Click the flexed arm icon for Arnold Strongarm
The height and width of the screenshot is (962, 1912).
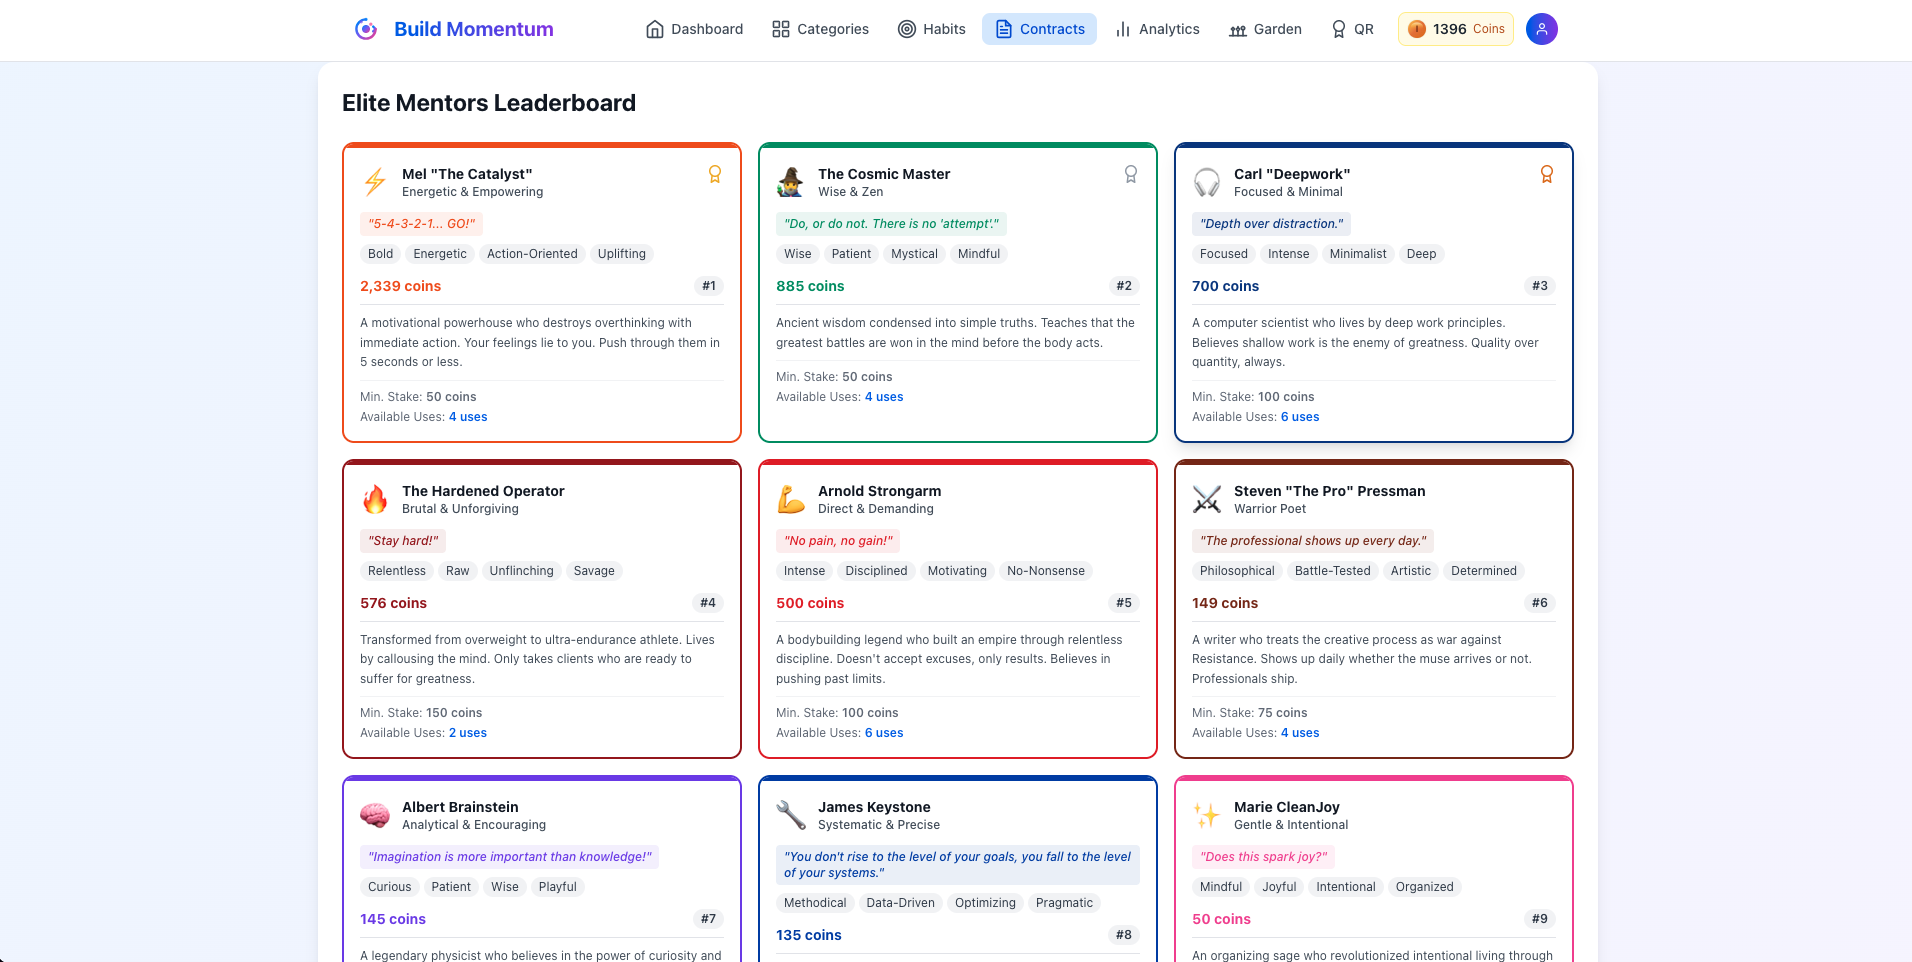[791, 499]
